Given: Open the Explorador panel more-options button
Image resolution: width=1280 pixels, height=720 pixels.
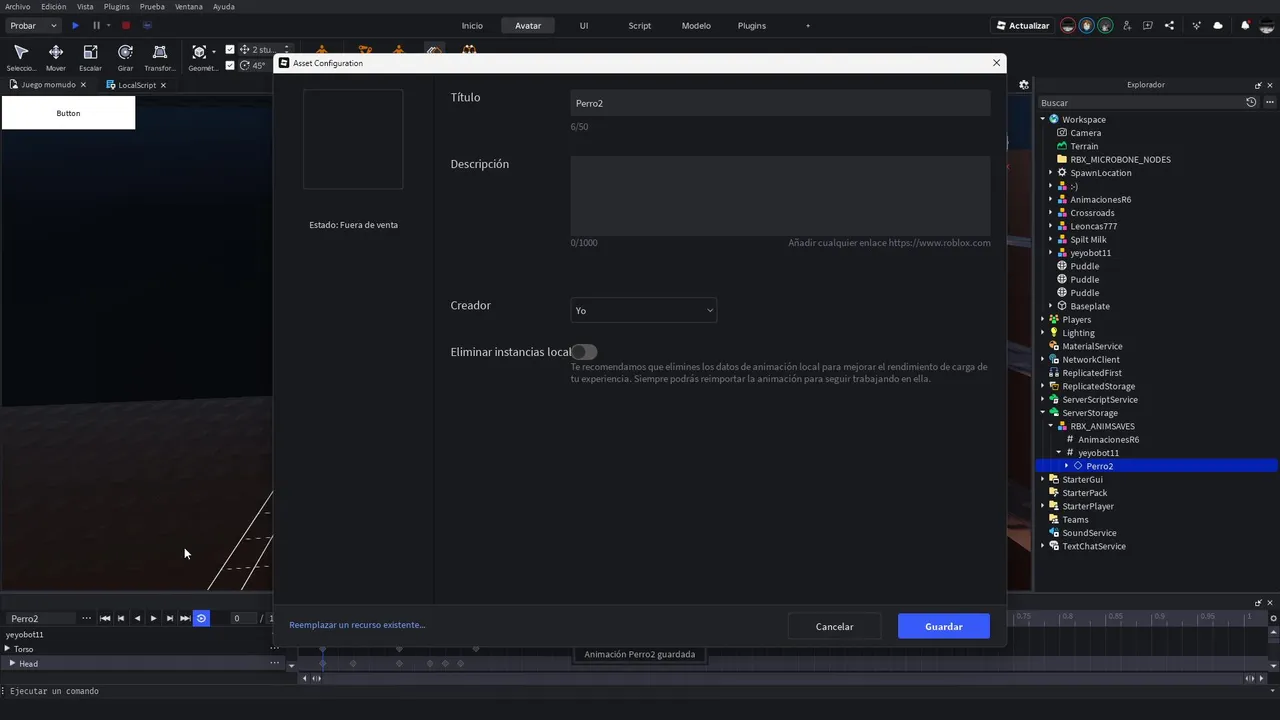Looking at the screenshot, I should point(1271,102).
